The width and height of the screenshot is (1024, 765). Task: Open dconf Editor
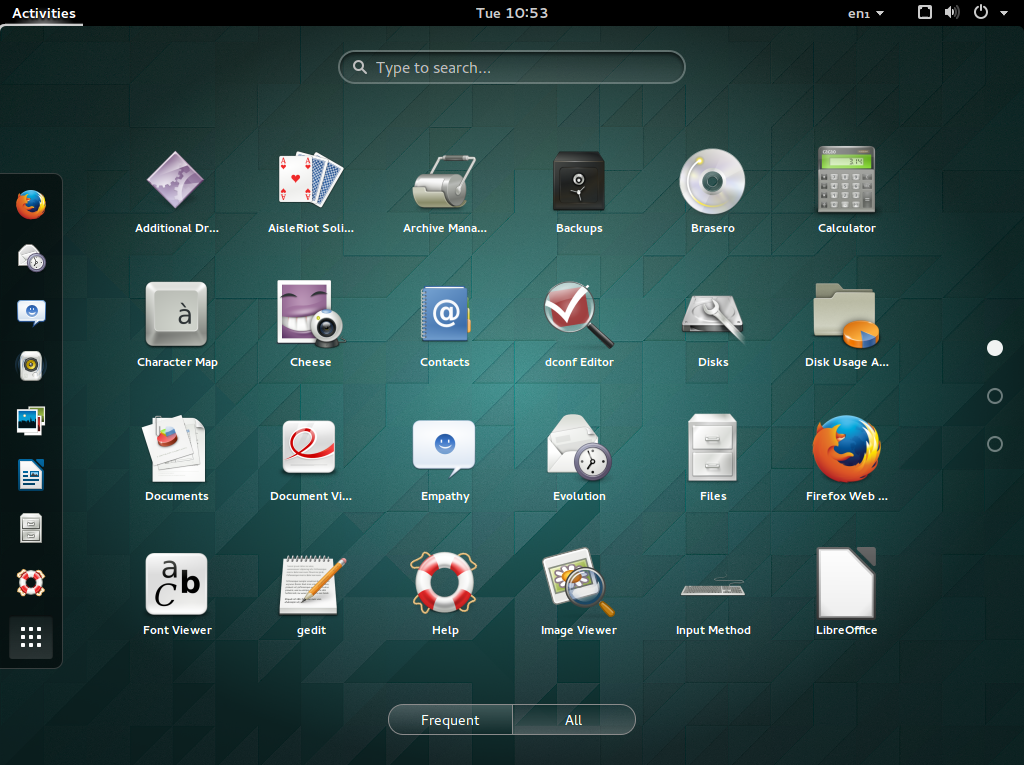(579, 314)
